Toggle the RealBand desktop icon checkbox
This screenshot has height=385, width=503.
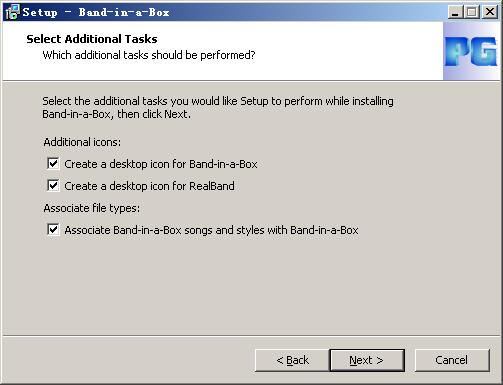tap(53, 186)
